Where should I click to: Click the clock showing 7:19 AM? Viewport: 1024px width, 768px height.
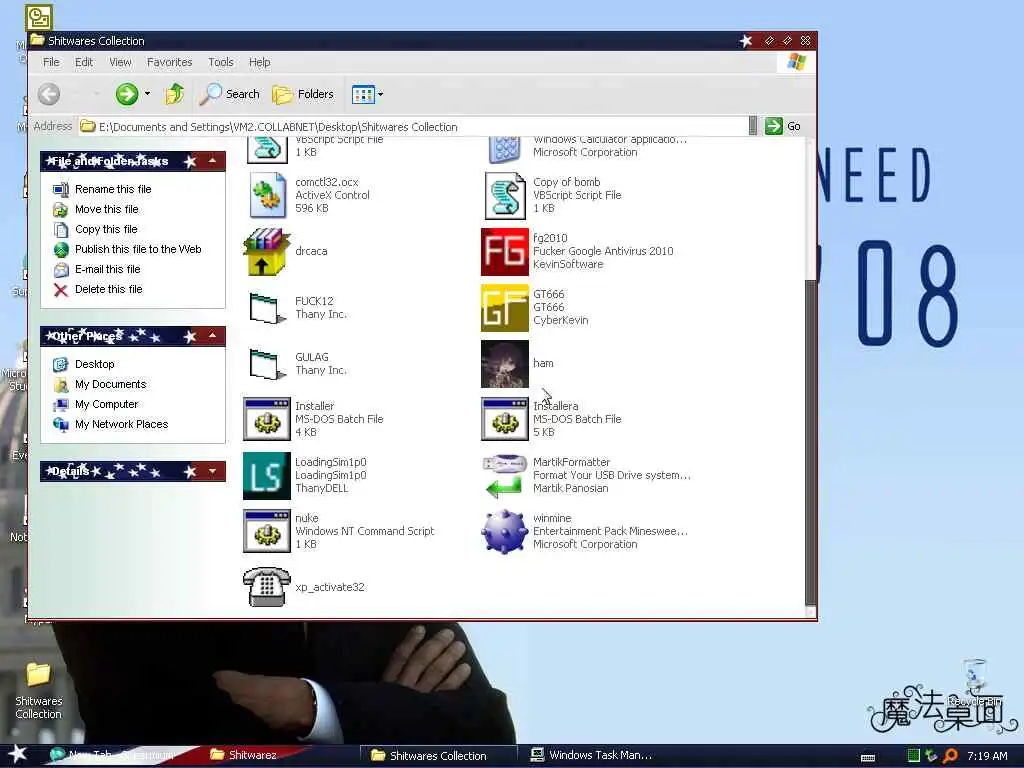click(987, 756)
